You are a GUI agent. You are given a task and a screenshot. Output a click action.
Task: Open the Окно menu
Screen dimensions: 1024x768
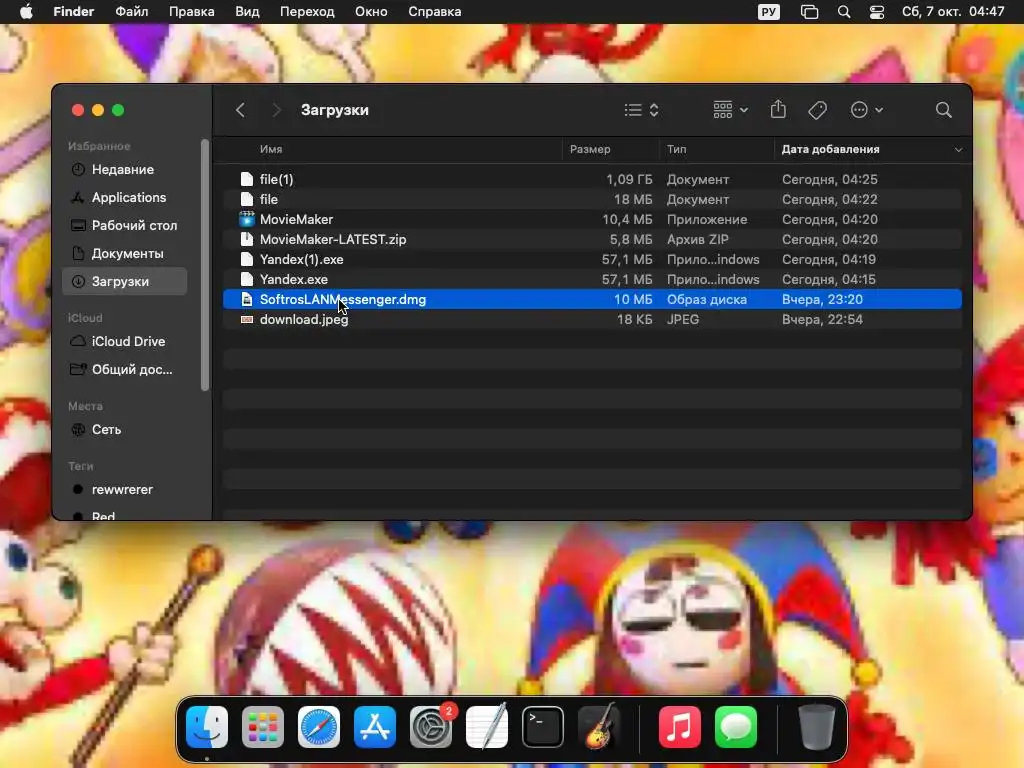pyautogui.click(x=371, y=12)
